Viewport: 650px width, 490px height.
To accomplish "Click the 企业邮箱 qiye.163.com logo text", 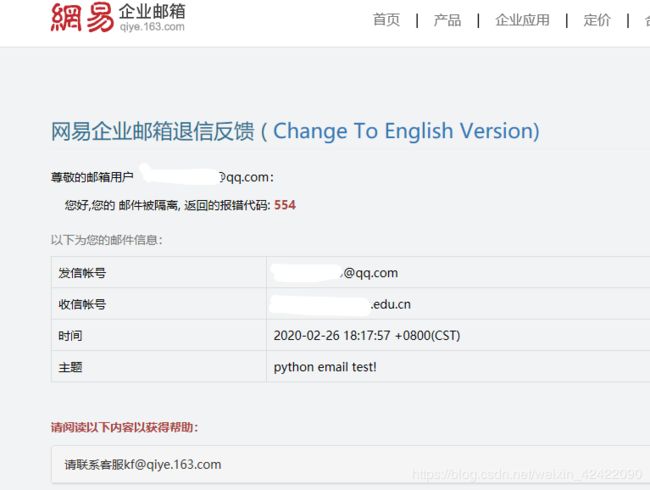I will tap(152, 18).
